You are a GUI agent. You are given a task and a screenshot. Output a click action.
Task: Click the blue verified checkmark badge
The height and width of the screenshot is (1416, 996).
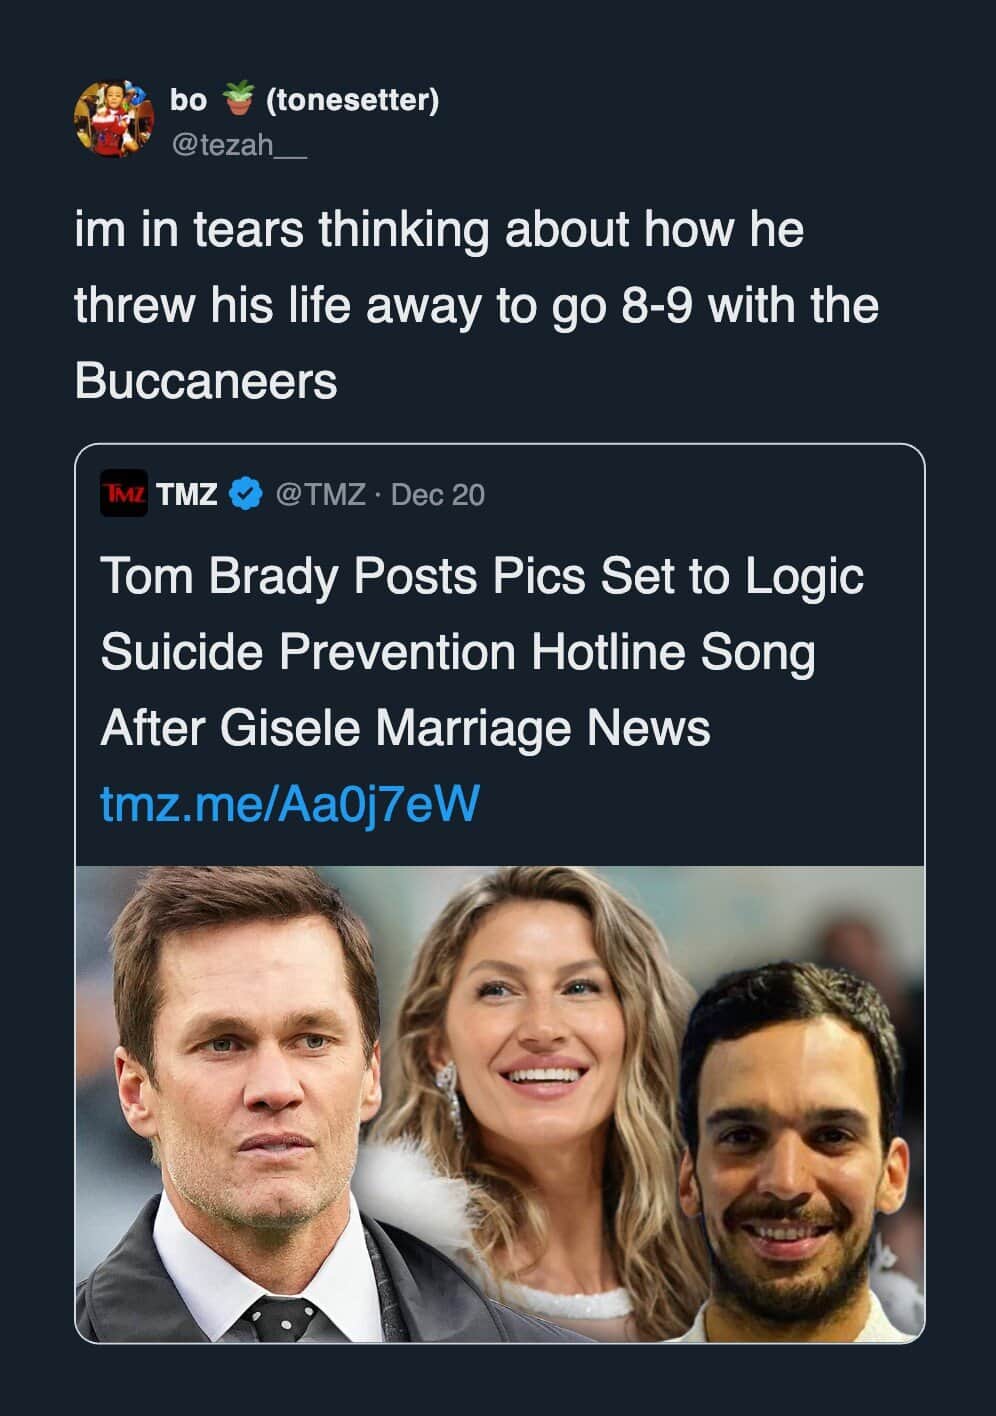point(246,494)
